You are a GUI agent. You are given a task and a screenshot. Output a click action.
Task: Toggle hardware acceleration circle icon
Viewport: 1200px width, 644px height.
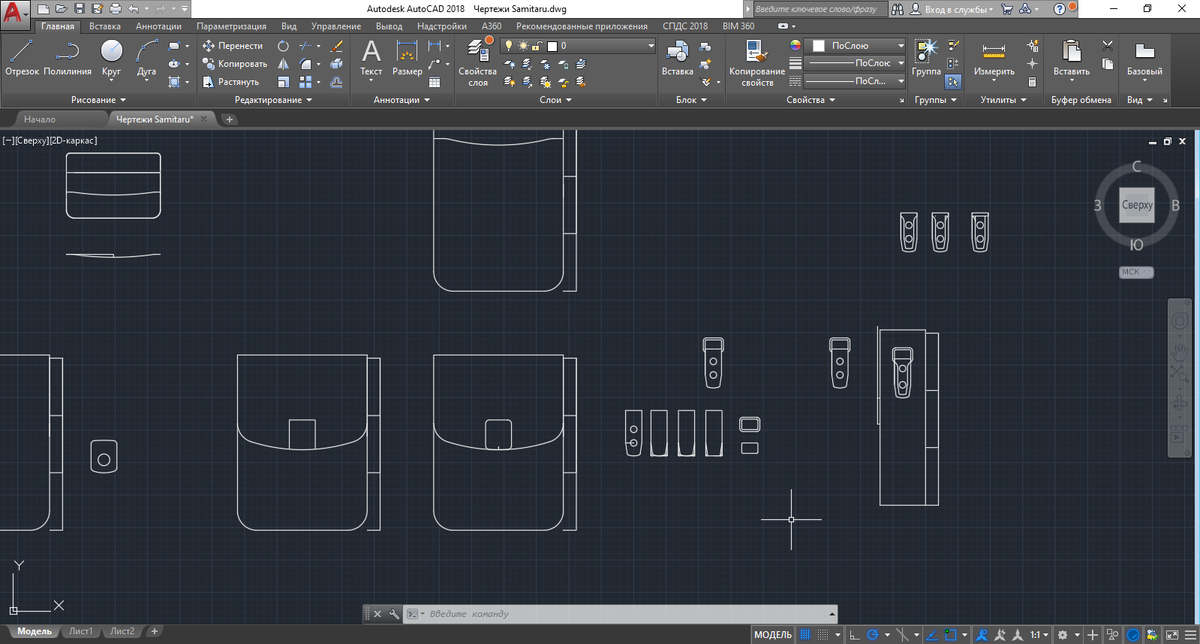point(1133,634)
